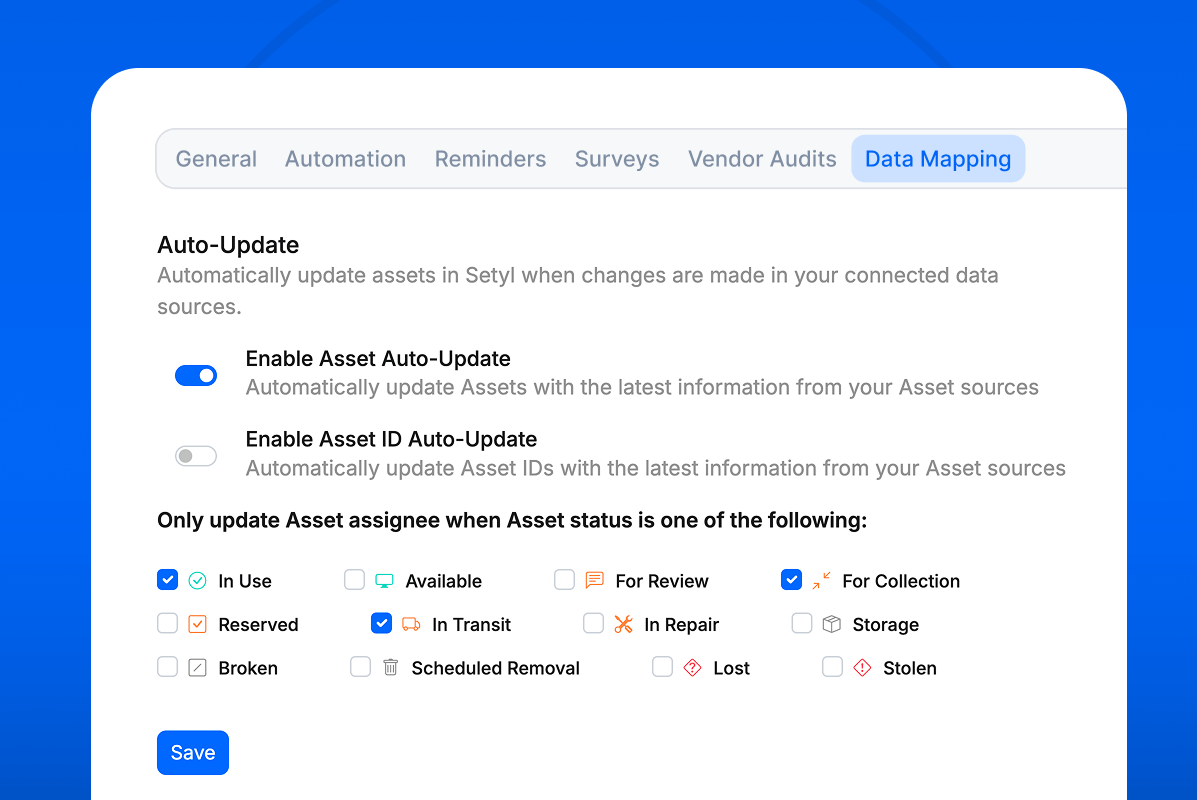The width and height of the screenshot is (1197, 800).
Task: Click the question diamond icon beside Lost
Action: (x=692, y=668)
